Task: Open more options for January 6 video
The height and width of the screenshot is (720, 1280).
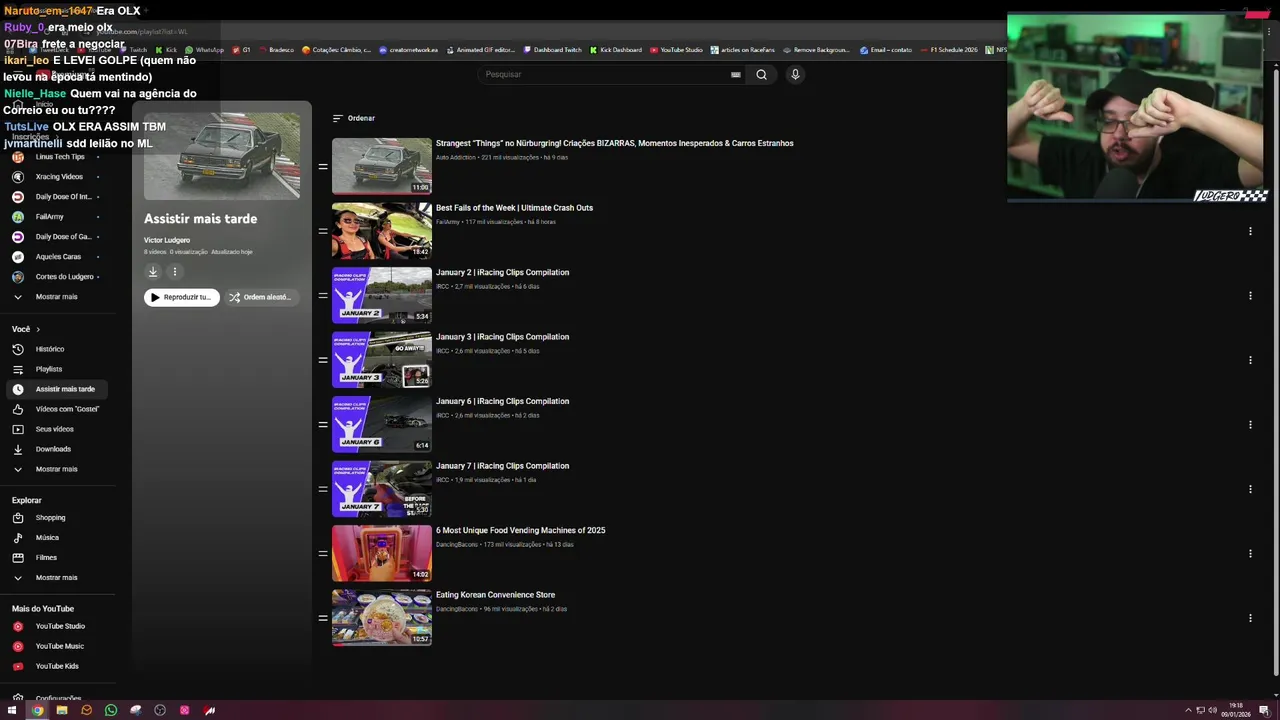Action: pyautogui.click(x=1250, y=425)
